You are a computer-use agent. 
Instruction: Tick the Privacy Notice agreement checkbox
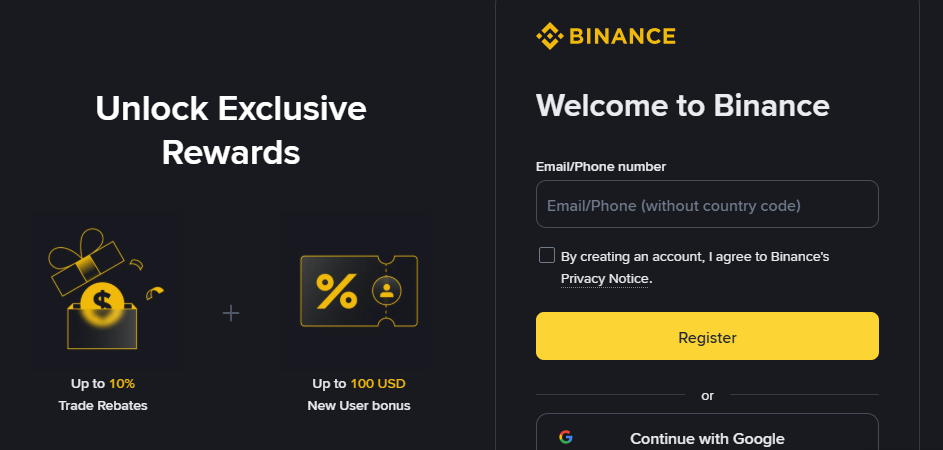pyautogui.click(x=547, y=255)
